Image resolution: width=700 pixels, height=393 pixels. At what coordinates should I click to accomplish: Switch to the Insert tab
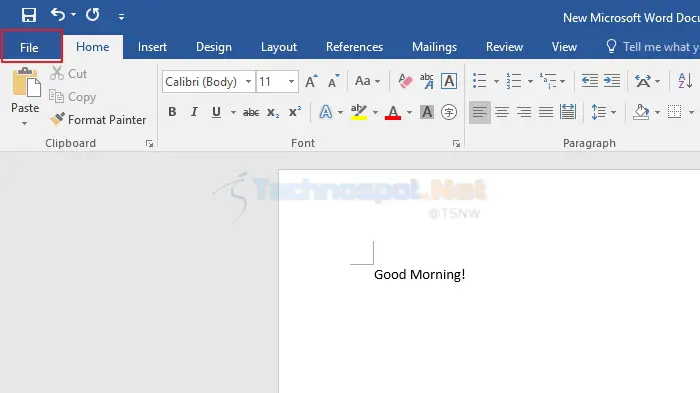(x=152, y=47)
